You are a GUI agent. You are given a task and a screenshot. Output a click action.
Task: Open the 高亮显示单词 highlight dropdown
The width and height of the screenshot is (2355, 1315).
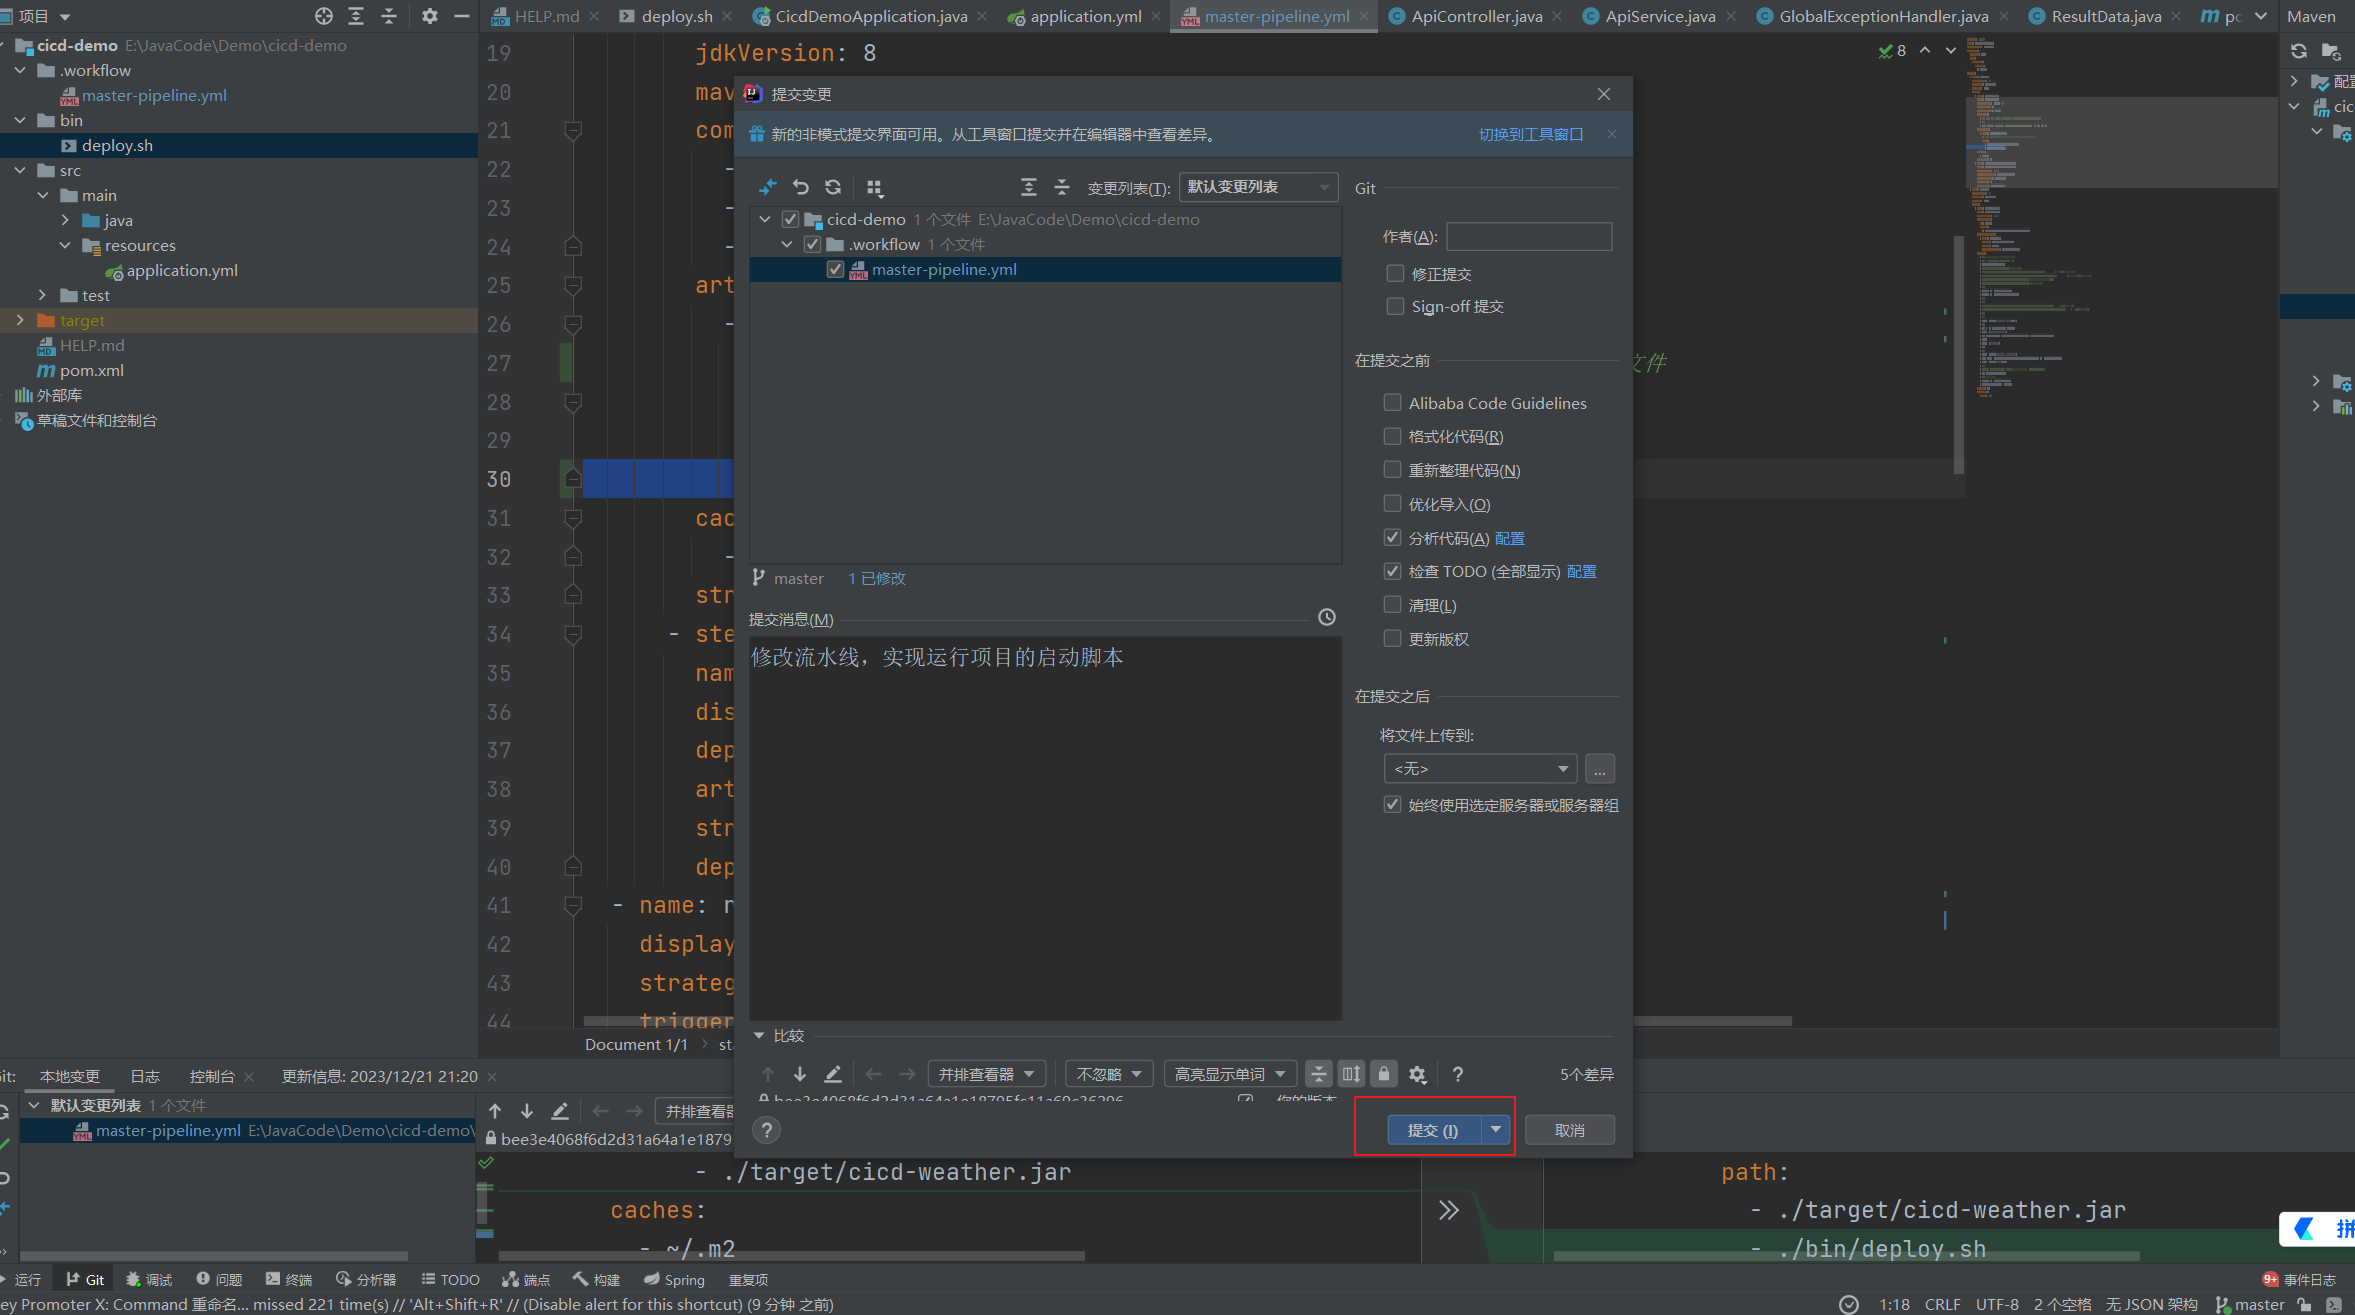point(1230,1074)
